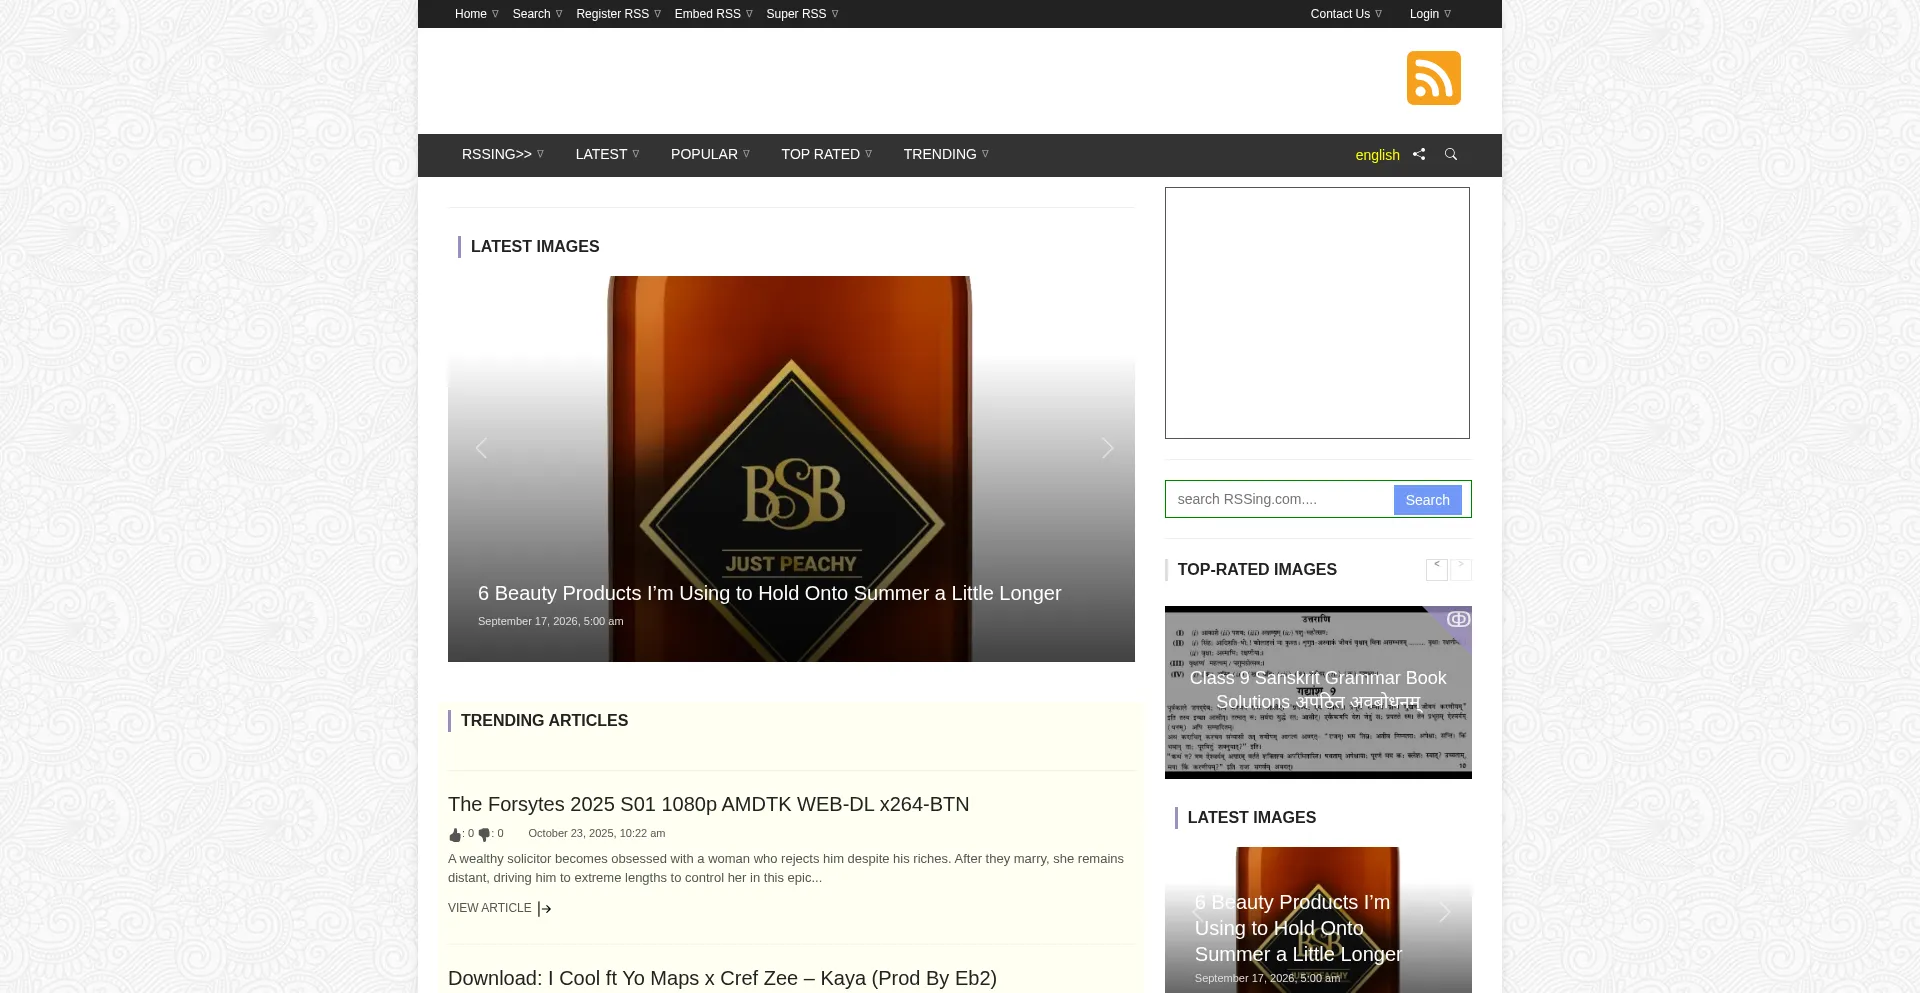Click the thumbs up icon on Forsytes article
1920x993 pixels.
coord(455,834)
